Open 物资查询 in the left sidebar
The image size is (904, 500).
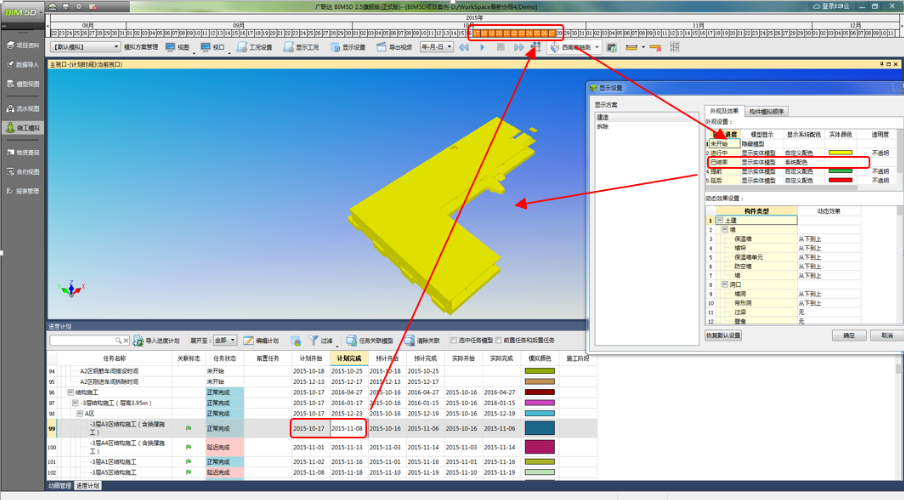pyautogui.click(x=23, y=152)
